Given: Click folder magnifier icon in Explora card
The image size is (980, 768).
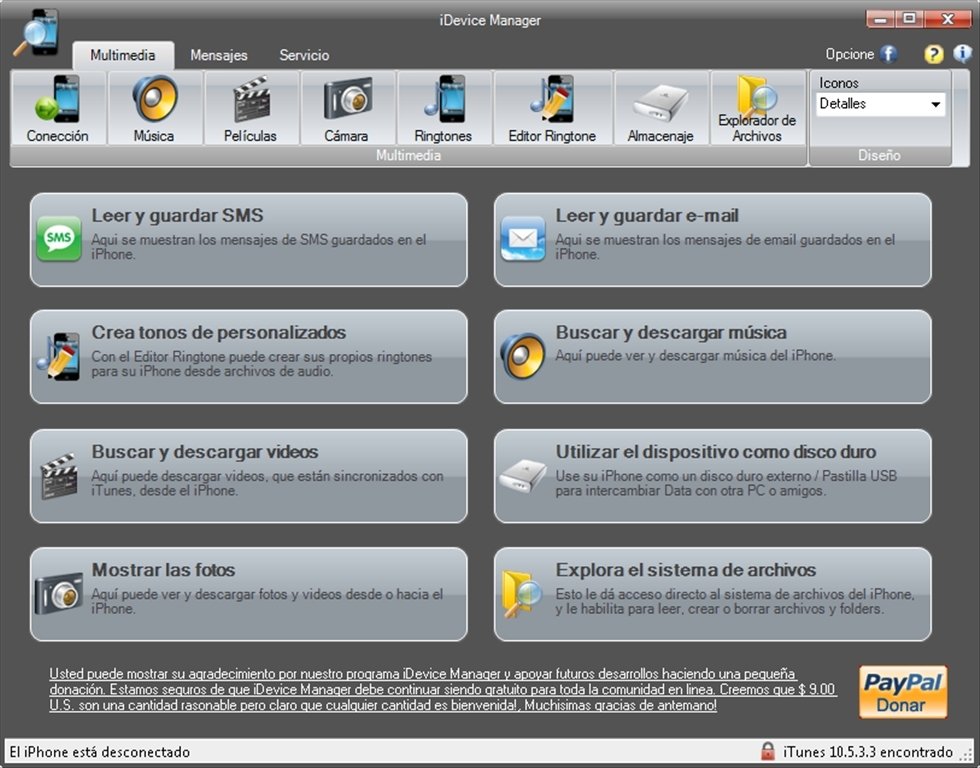Looking at the screenshot, I should [522, 594].
